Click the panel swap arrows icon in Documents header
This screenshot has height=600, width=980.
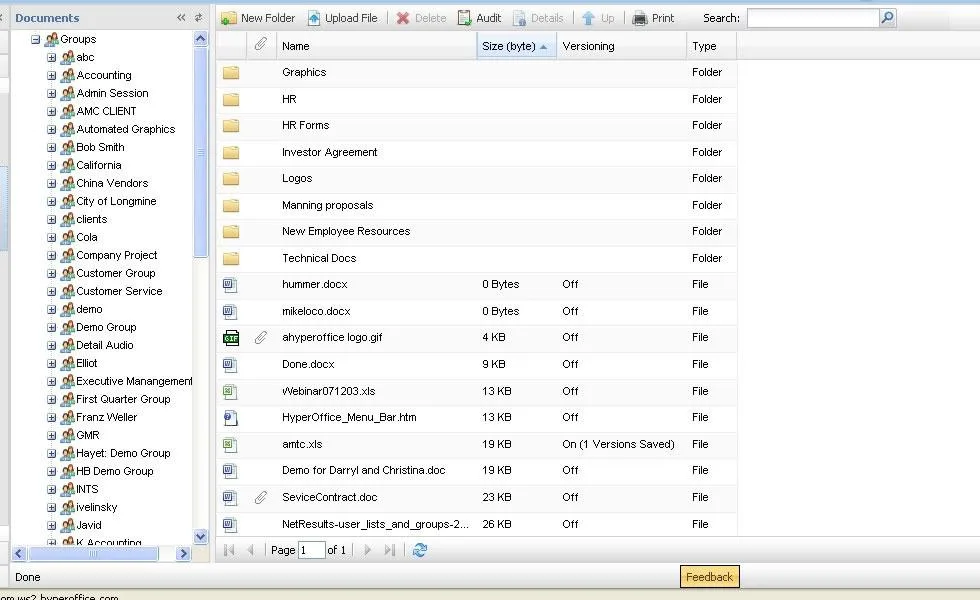pyautogui.click(x=199, y=18)
